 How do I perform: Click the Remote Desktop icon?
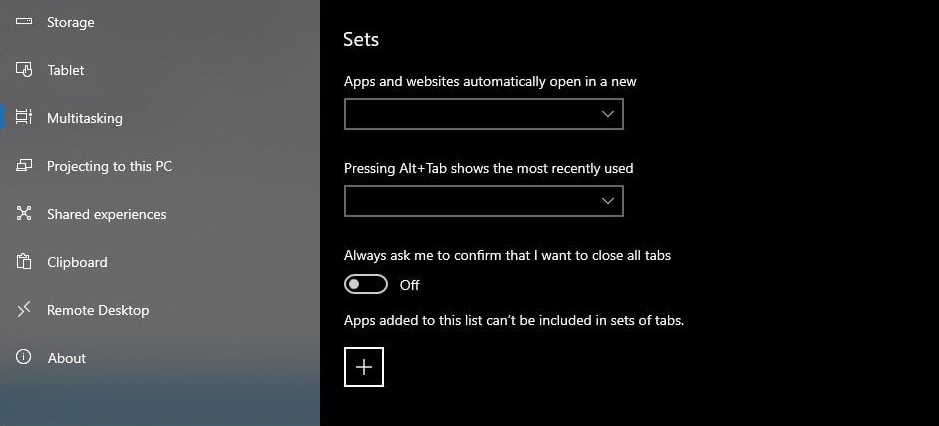pos(25,310)
